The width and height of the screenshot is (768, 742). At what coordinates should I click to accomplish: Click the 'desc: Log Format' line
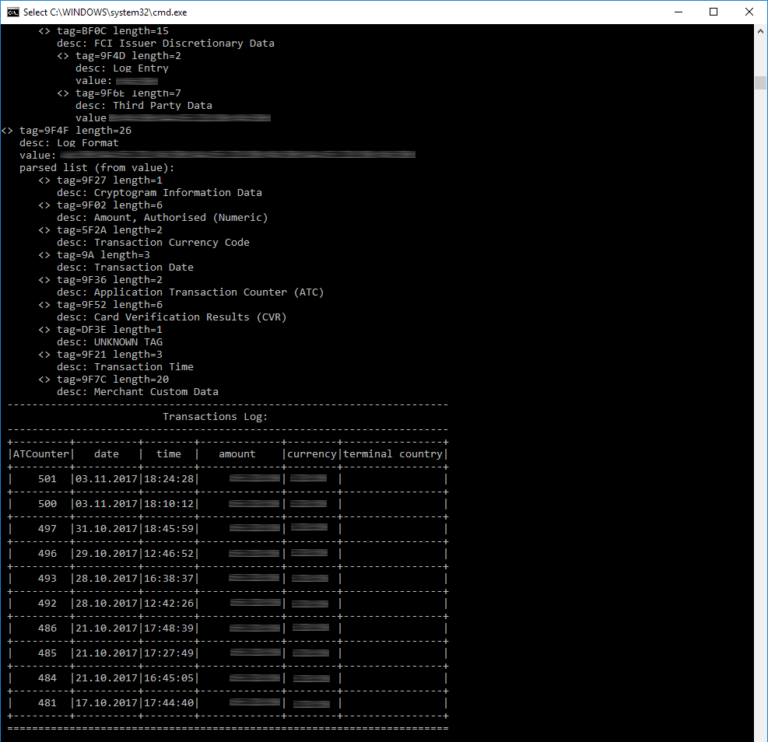(x=69, y=143)
